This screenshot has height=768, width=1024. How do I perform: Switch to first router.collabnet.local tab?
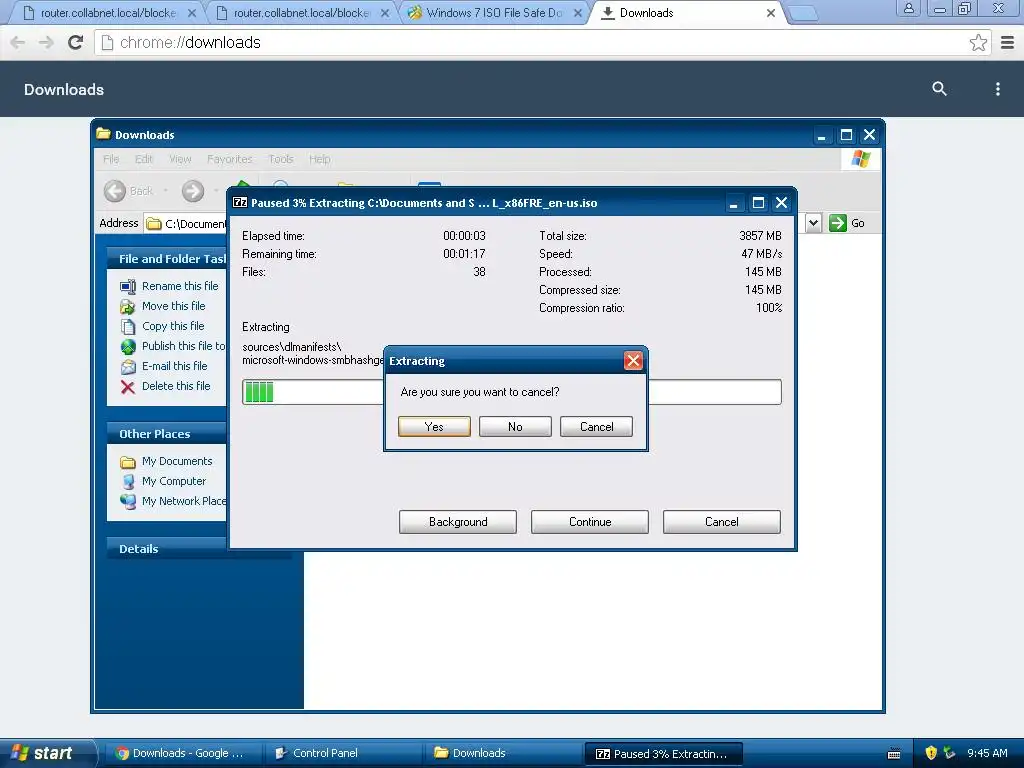coord(108,13)
